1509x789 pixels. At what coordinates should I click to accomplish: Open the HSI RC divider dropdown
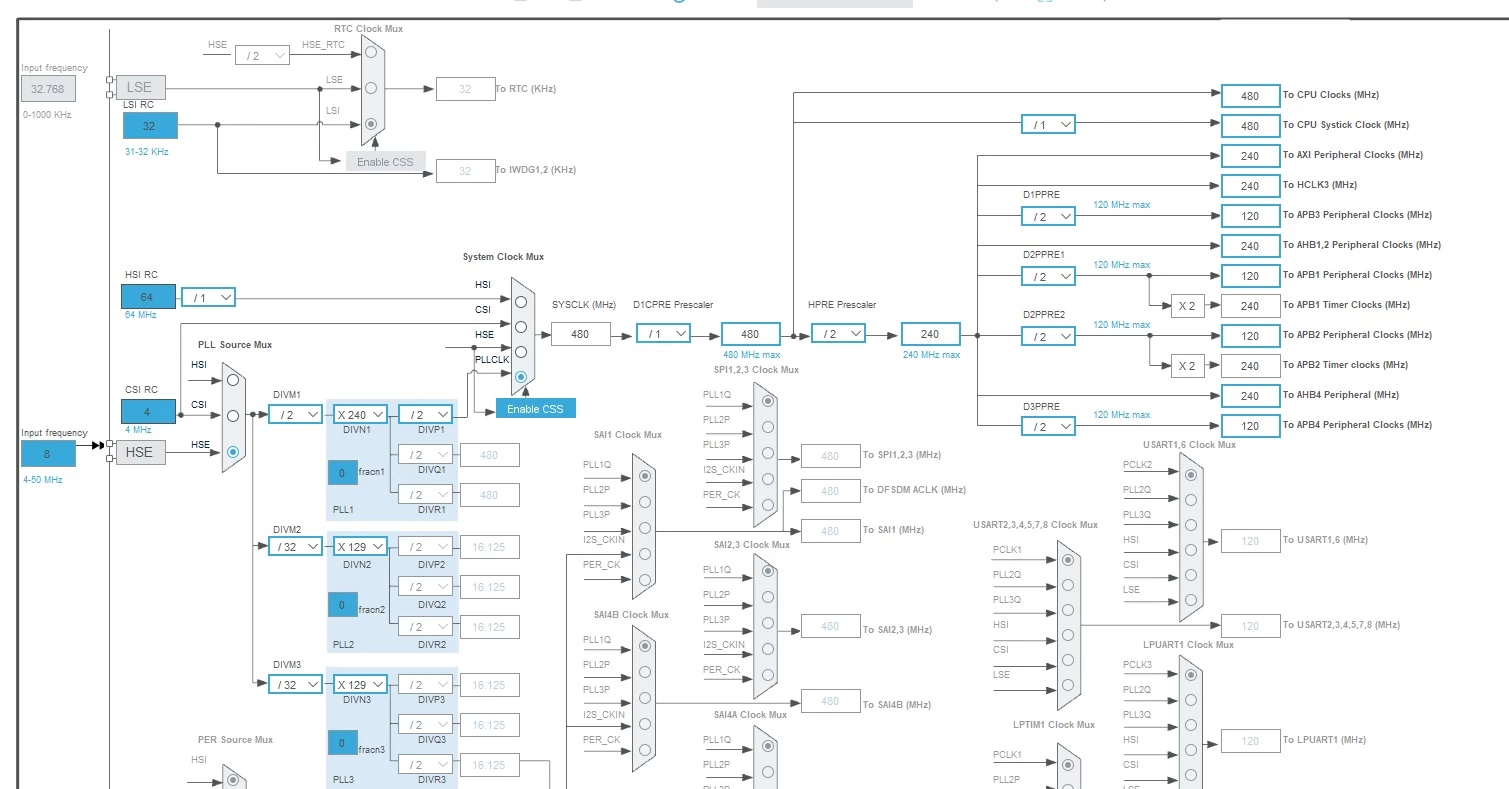pos(208,297)
